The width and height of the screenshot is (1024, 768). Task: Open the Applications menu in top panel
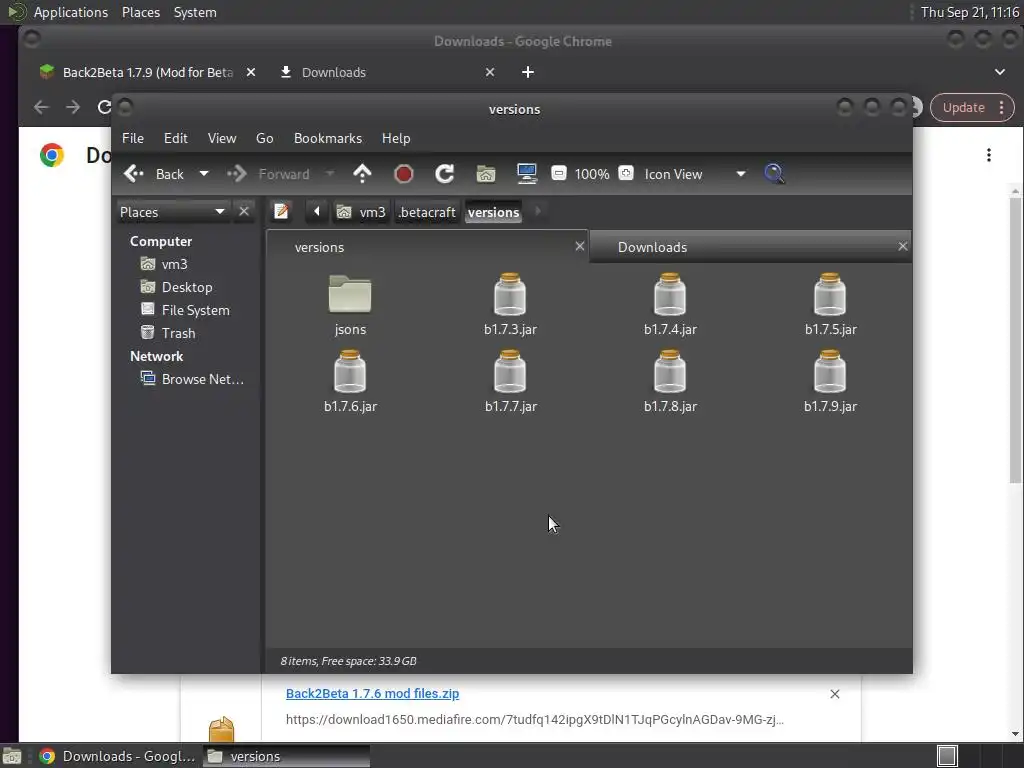71,12
